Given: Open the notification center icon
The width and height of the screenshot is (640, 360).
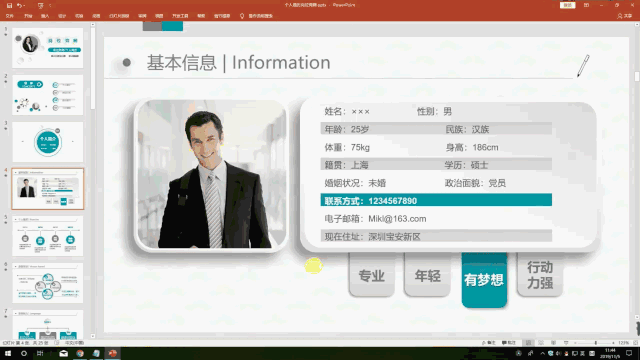Looking at the screenshot, I should (x=629, y=353).
